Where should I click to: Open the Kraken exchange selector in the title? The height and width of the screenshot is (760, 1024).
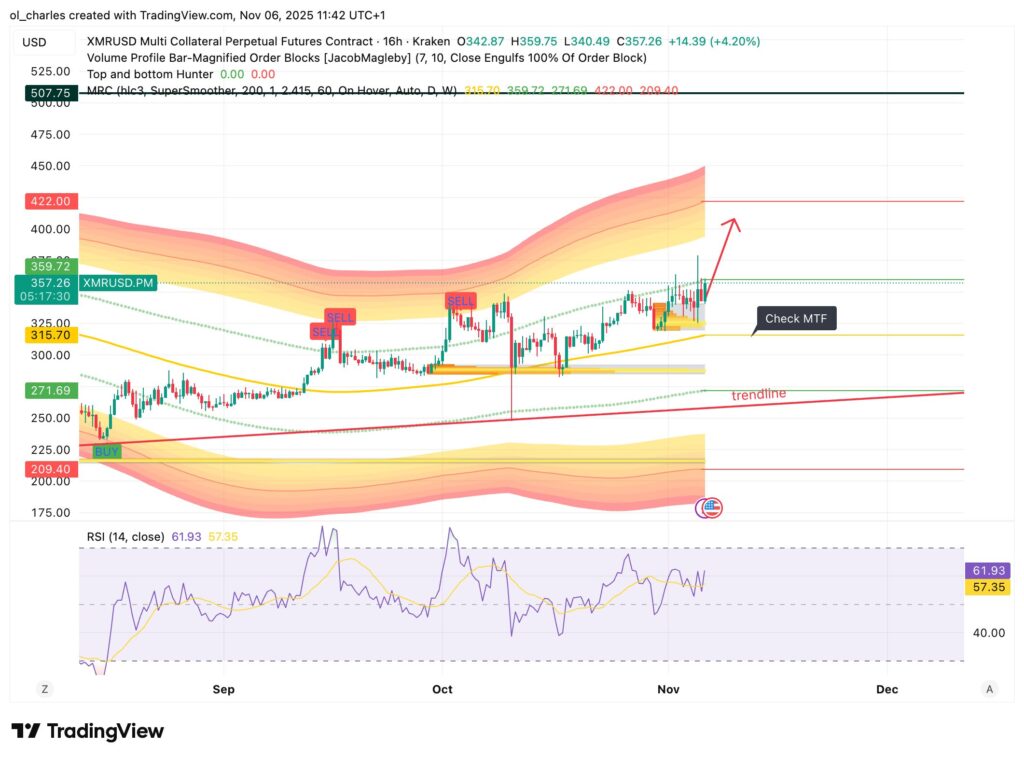(432, 42)
